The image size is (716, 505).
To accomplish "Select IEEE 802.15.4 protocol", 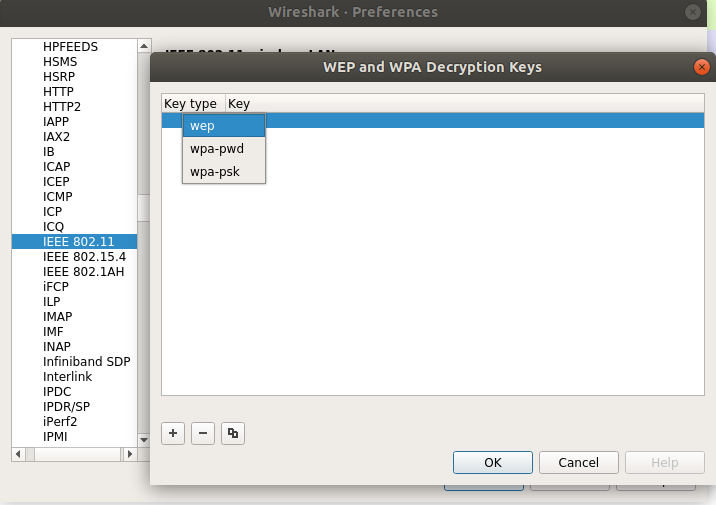I will (x=84, y=257).
